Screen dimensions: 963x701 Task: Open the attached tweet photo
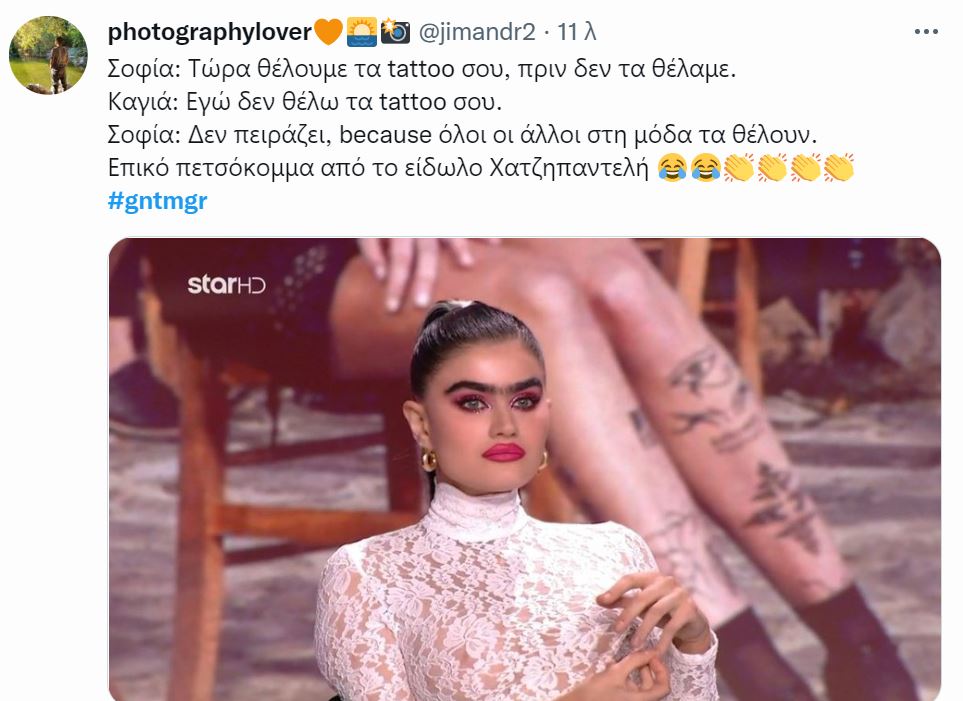pos(524,469)
